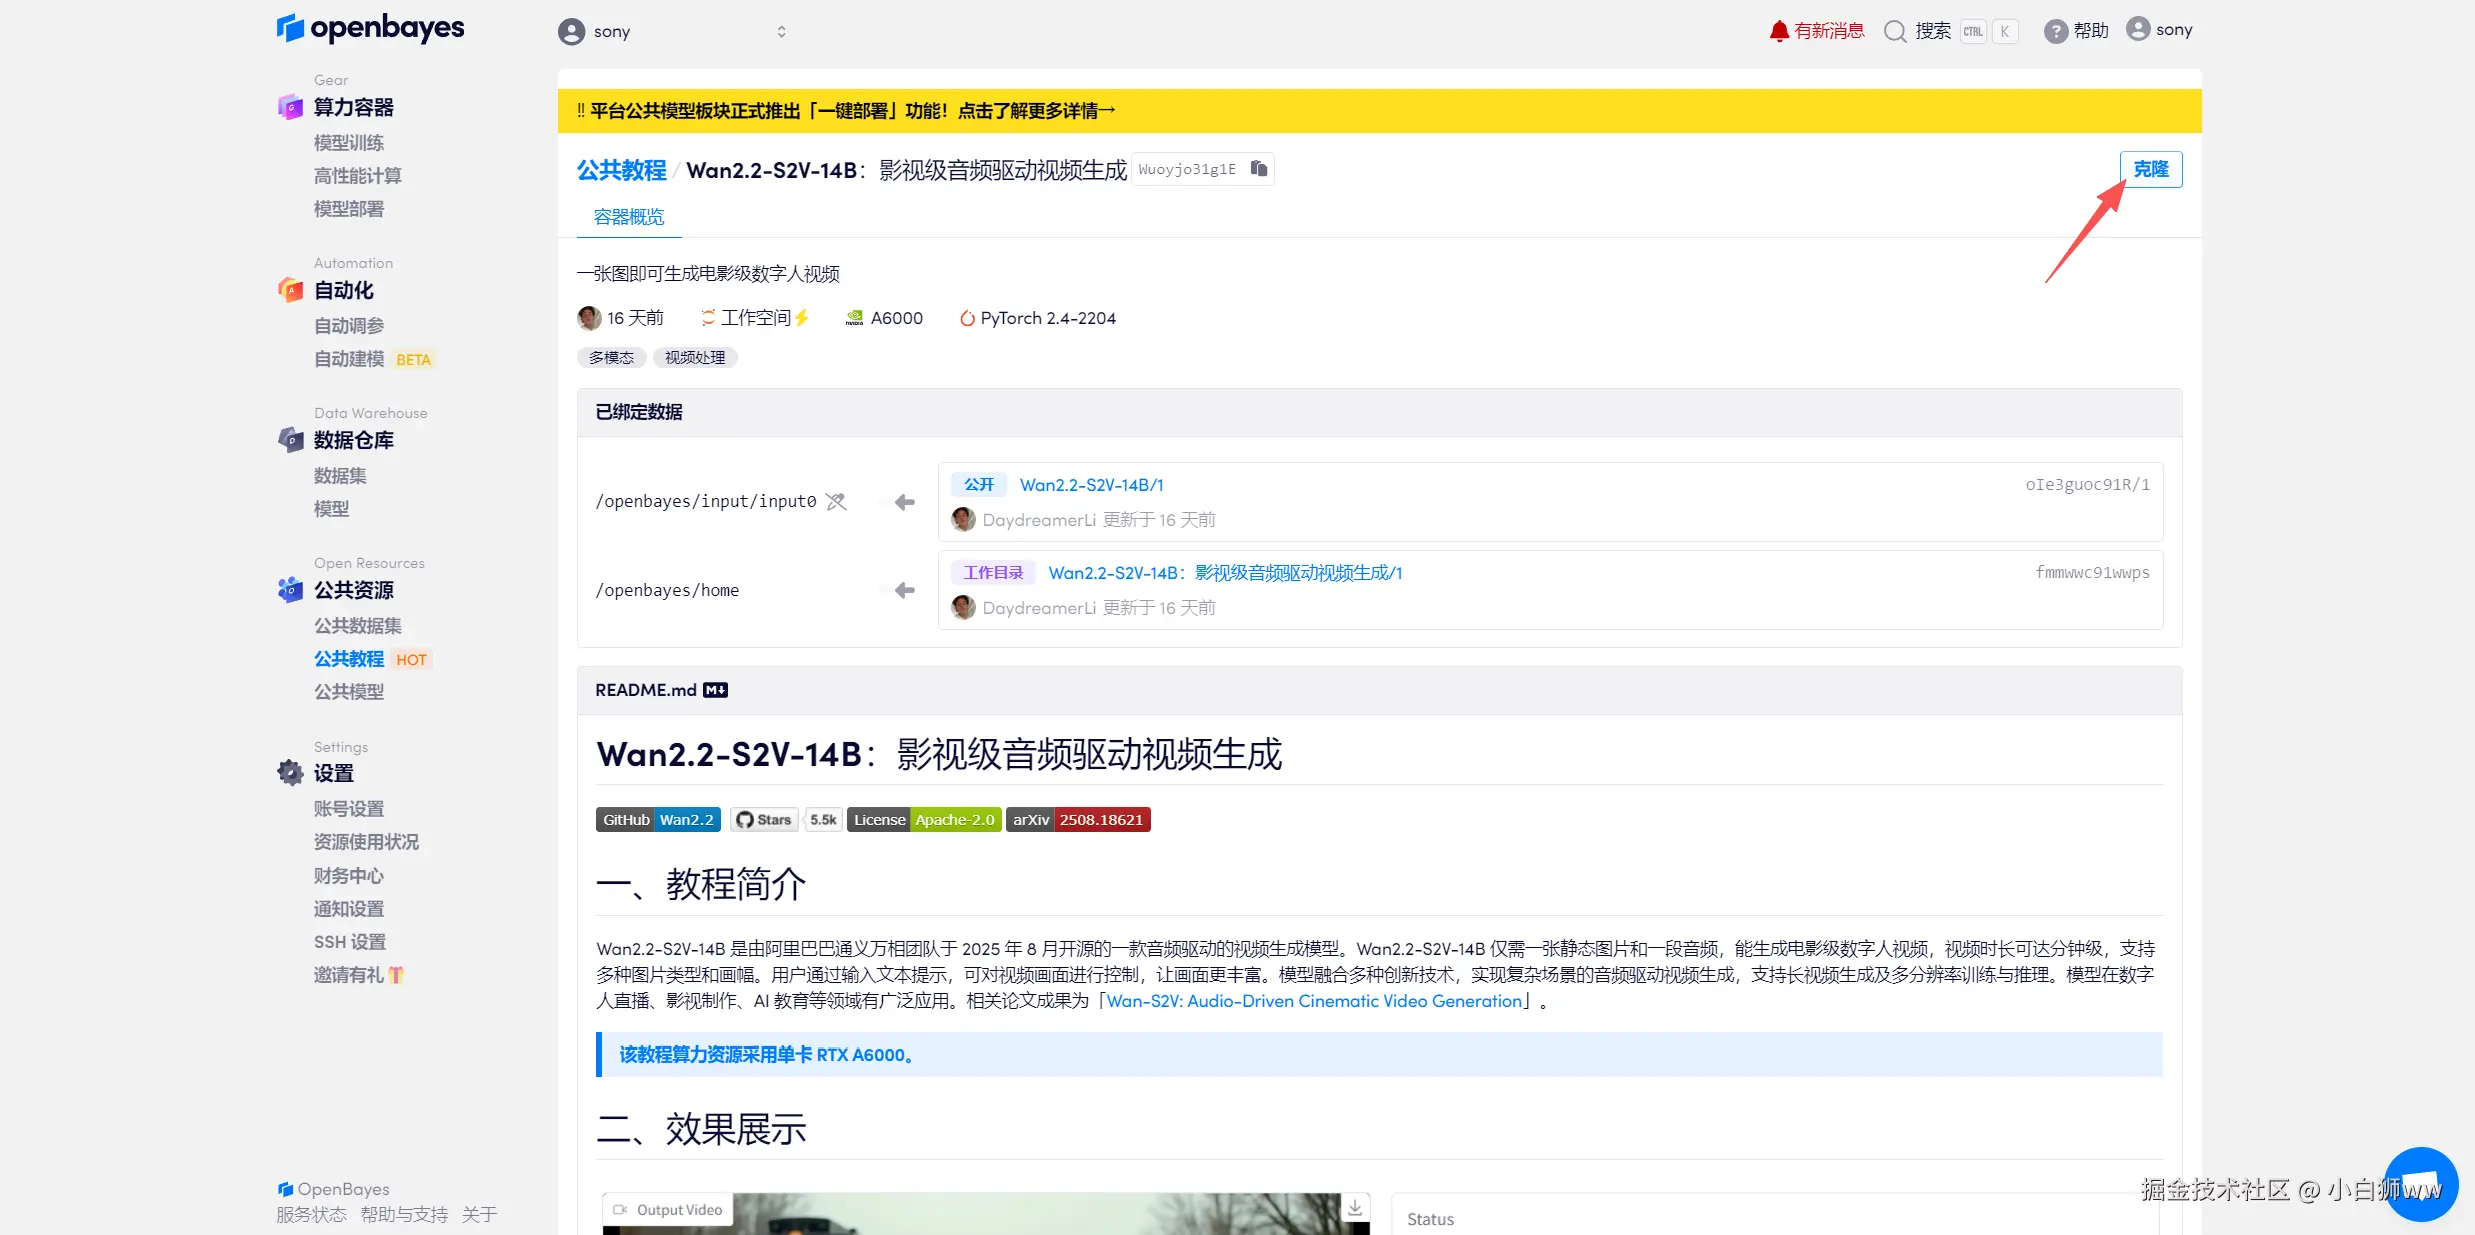Viewport: 2475px width, 1235px height.
Task: Open 公共教程 in the sidebar
Action: point(349,659)
